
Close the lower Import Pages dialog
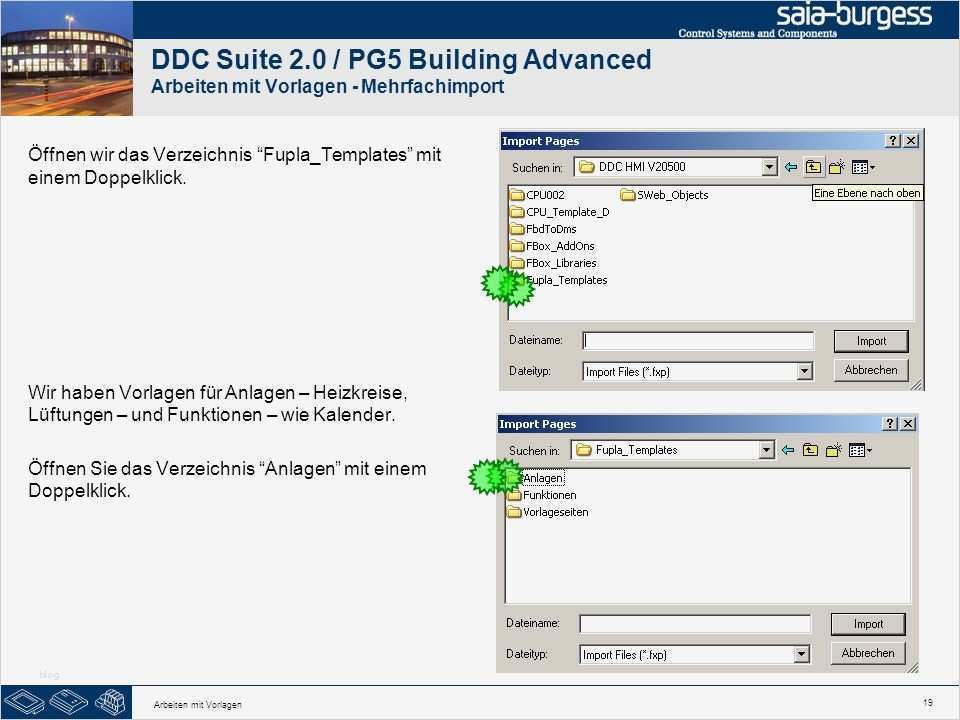tap(909, 424)
